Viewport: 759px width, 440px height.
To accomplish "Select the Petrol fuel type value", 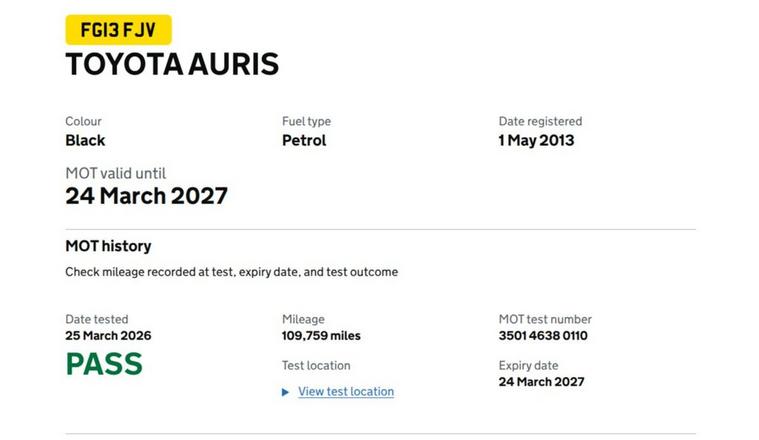I will 304,141.
